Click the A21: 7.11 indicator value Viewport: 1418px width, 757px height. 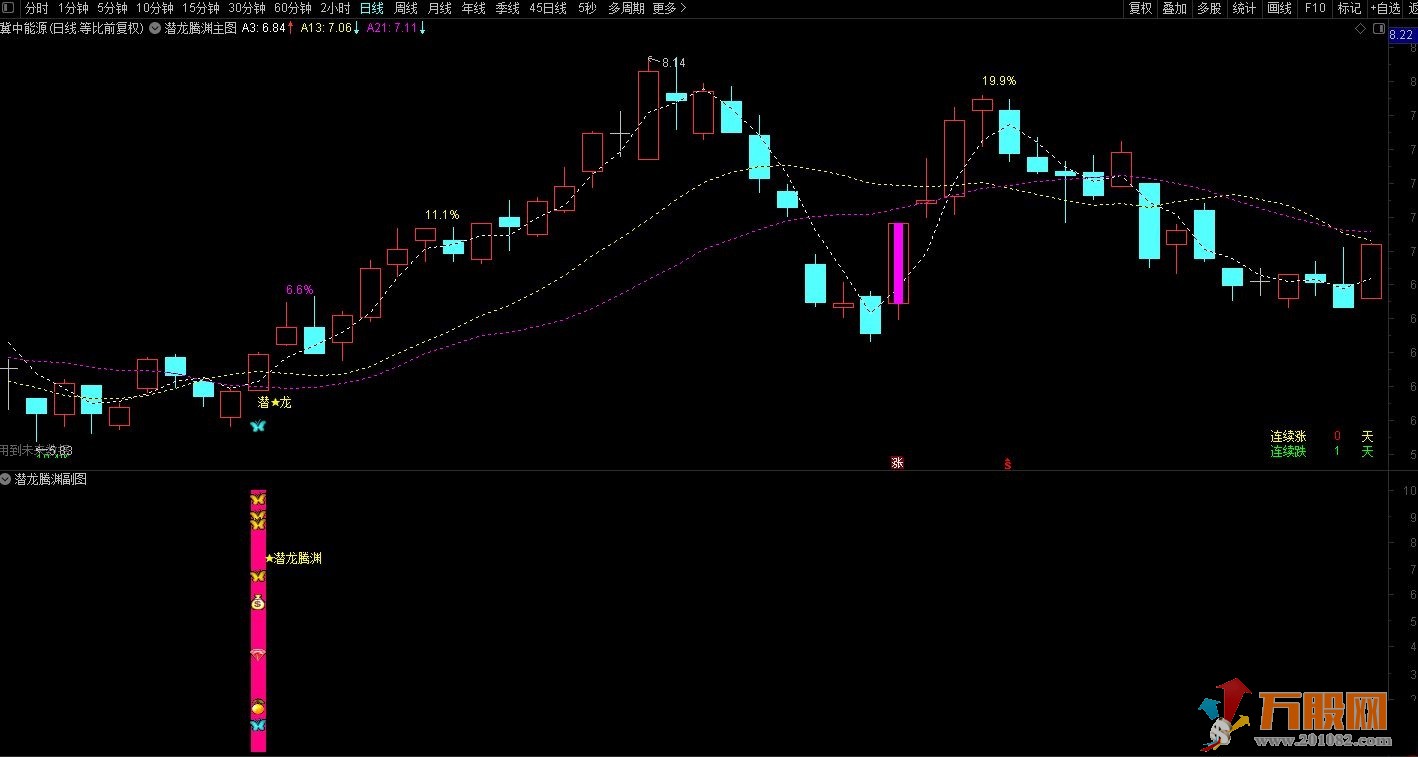click(x=391, y=29)
